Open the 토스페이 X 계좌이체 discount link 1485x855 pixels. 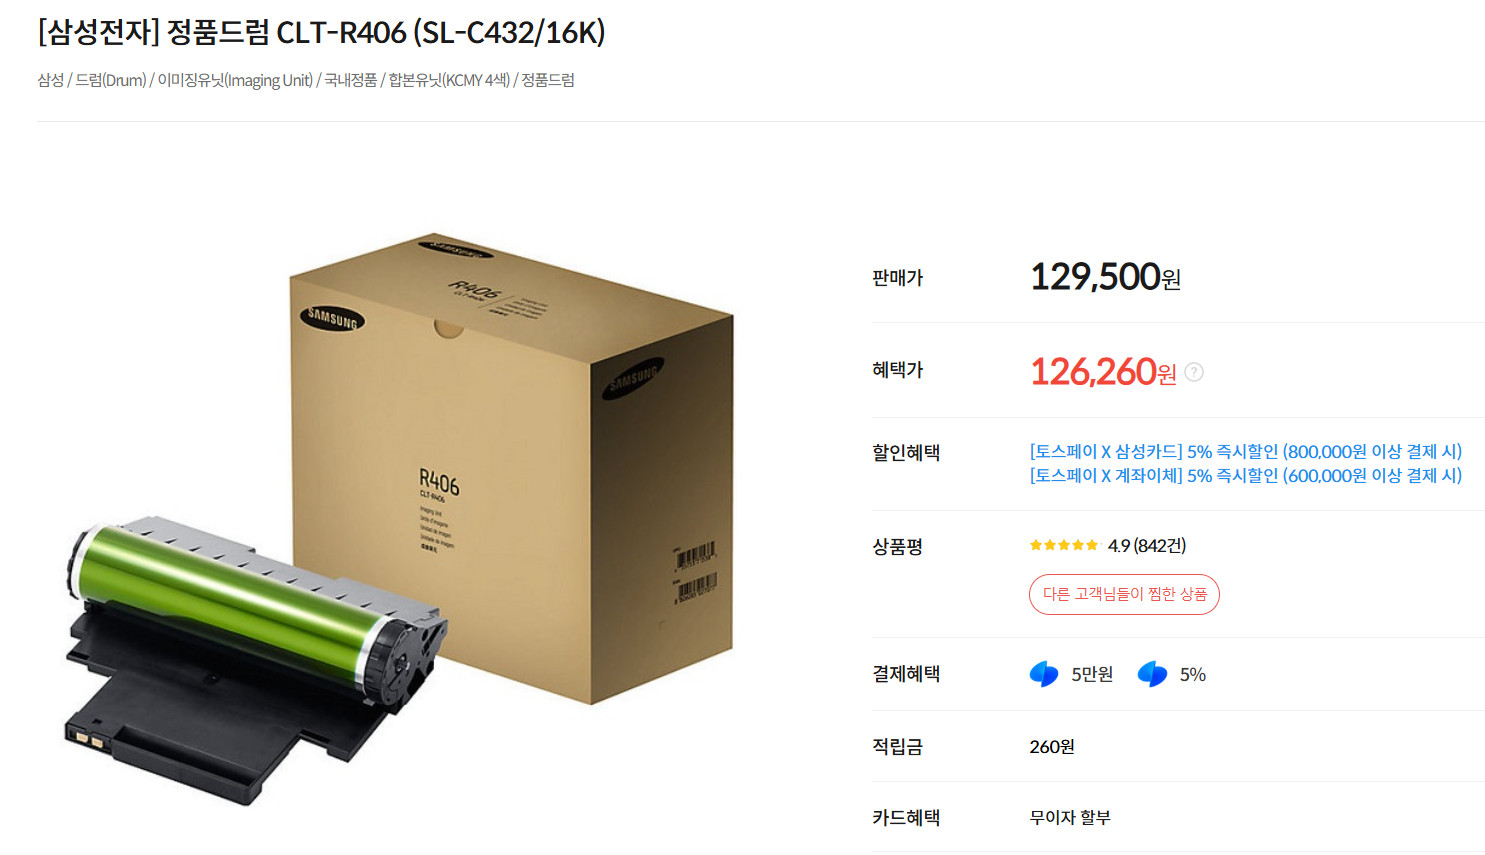point(1245,476)
